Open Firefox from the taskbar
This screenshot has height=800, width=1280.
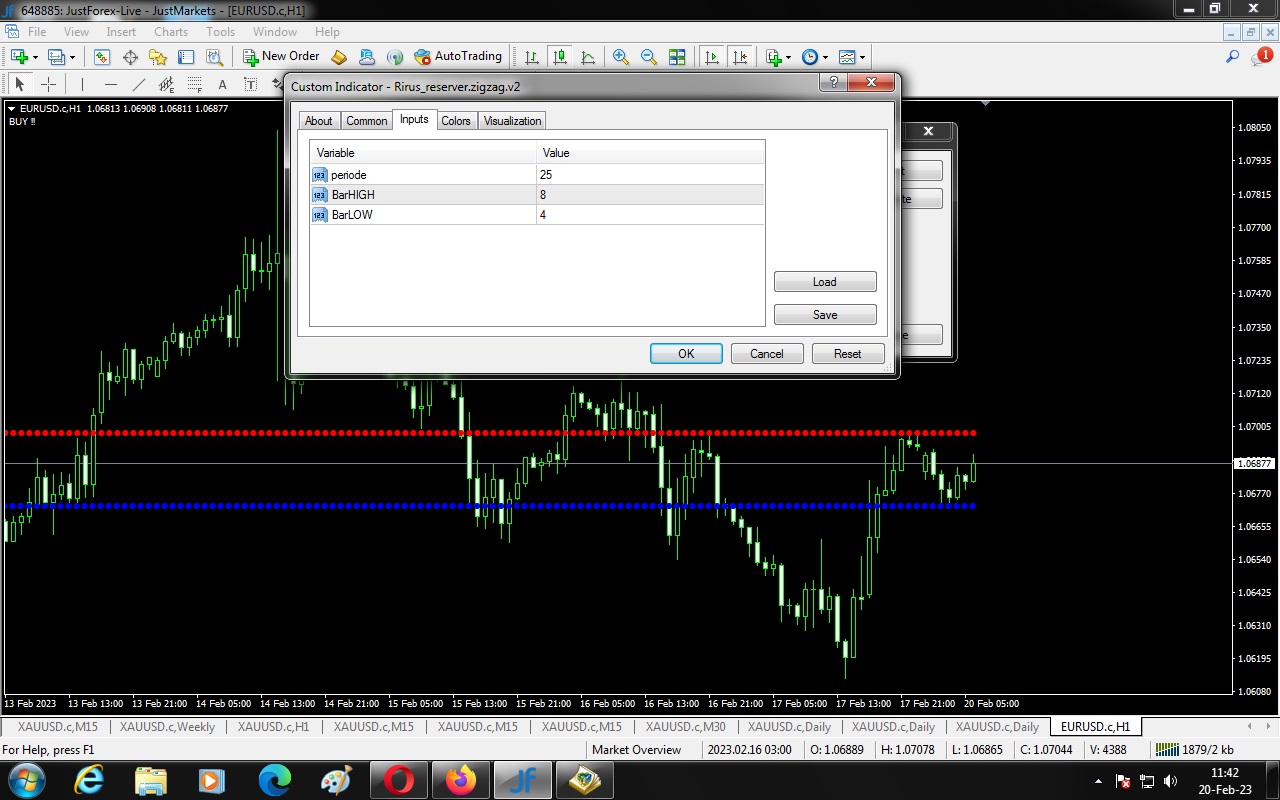pos(461,780)
